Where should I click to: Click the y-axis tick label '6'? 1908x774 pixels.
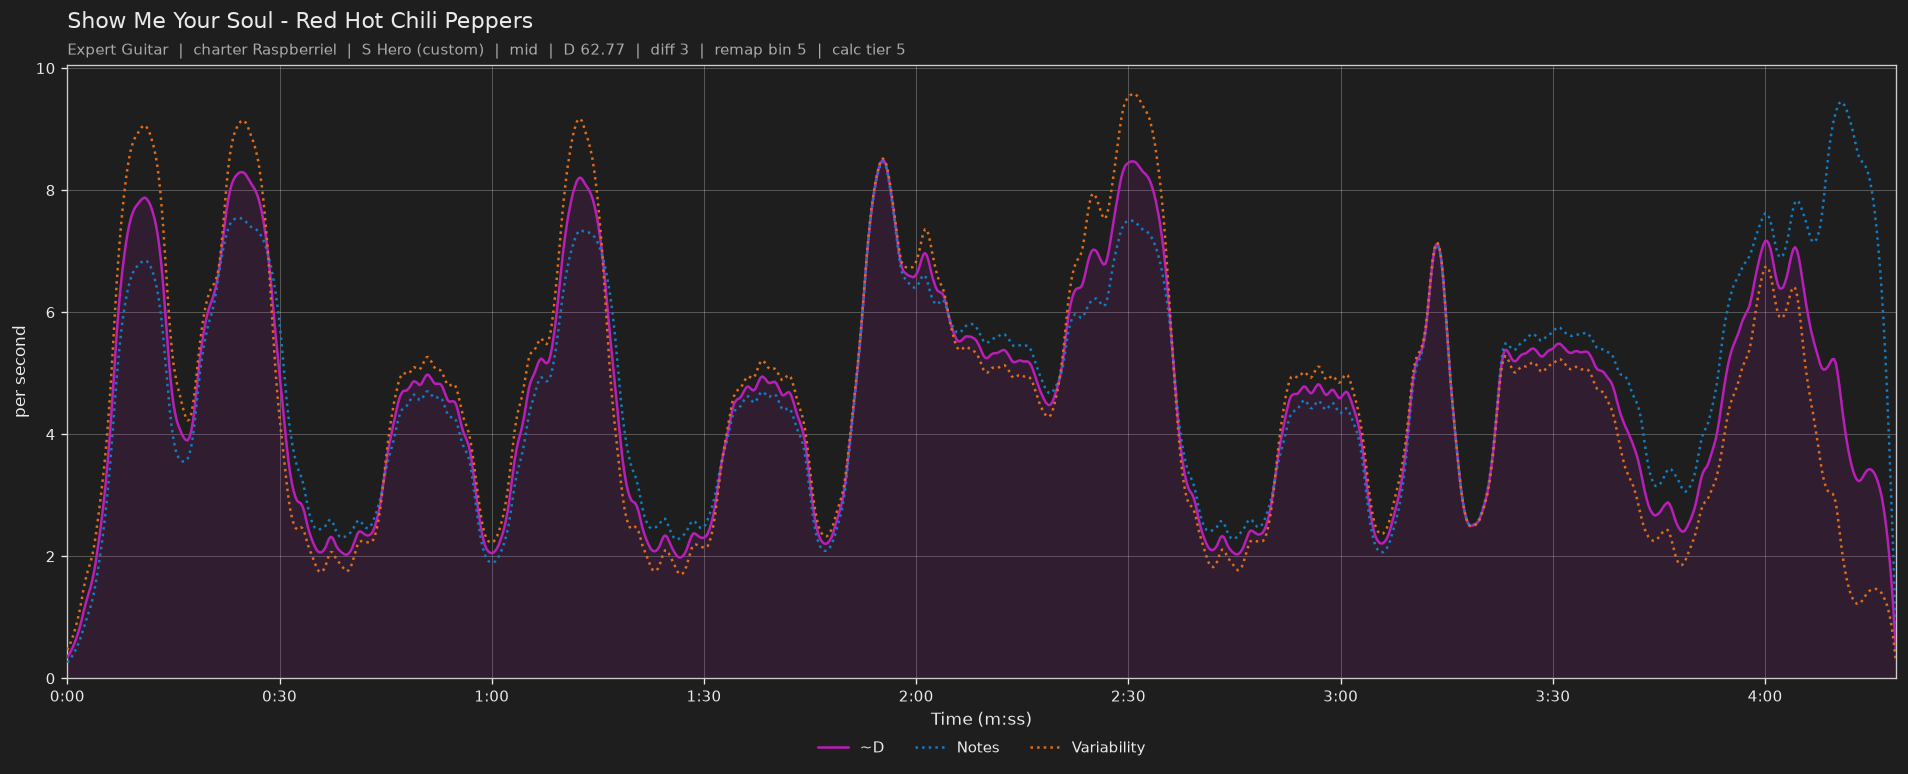(x=50, y=313)
